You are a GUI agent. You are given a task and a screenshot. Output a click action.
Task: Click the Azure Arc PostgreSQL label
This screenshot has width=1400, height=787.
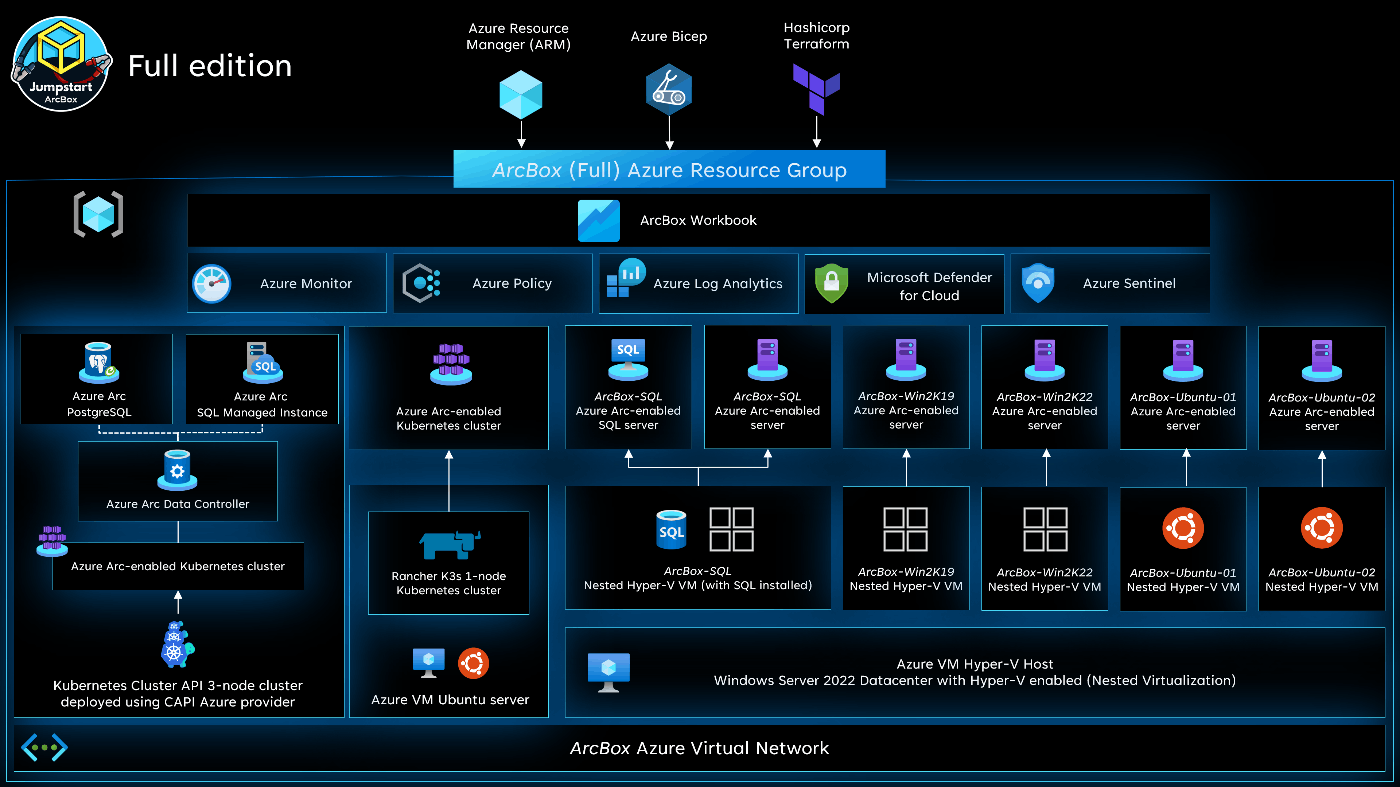pos(100,405)
